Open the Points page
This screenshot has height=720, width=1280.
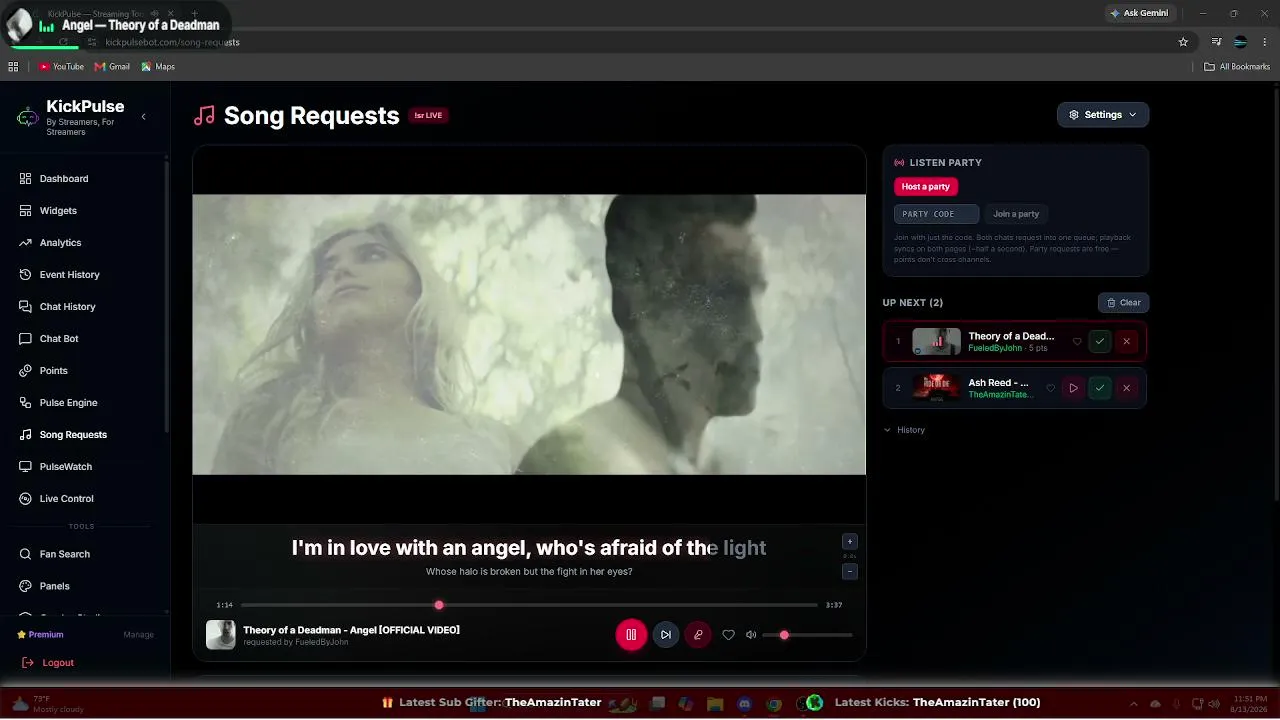pos(54,371)
